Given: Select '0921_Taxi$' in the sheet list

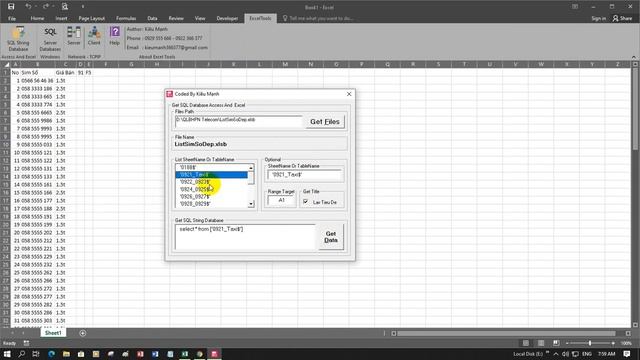Looking at the screenshot, I should (211, 175).
